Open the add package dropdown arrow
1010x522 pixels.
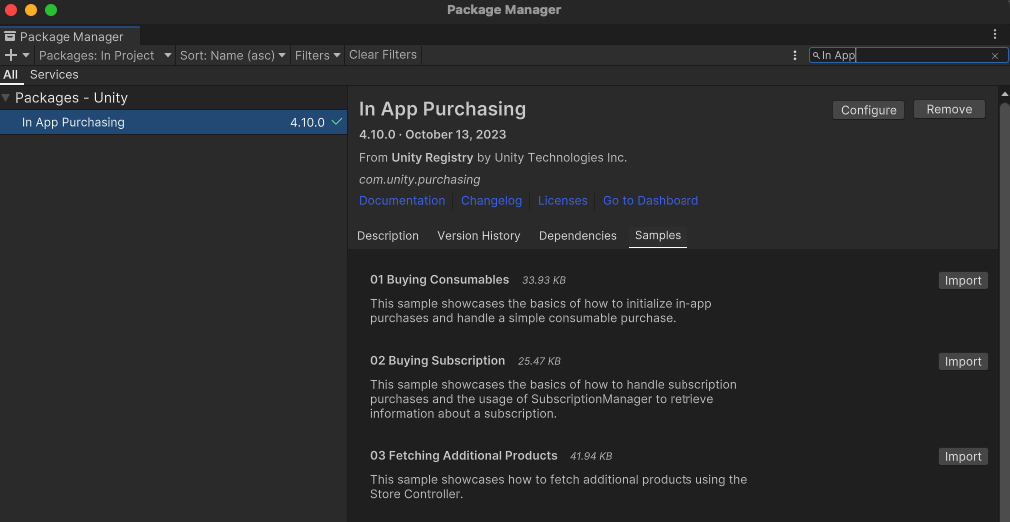(26, 55)
